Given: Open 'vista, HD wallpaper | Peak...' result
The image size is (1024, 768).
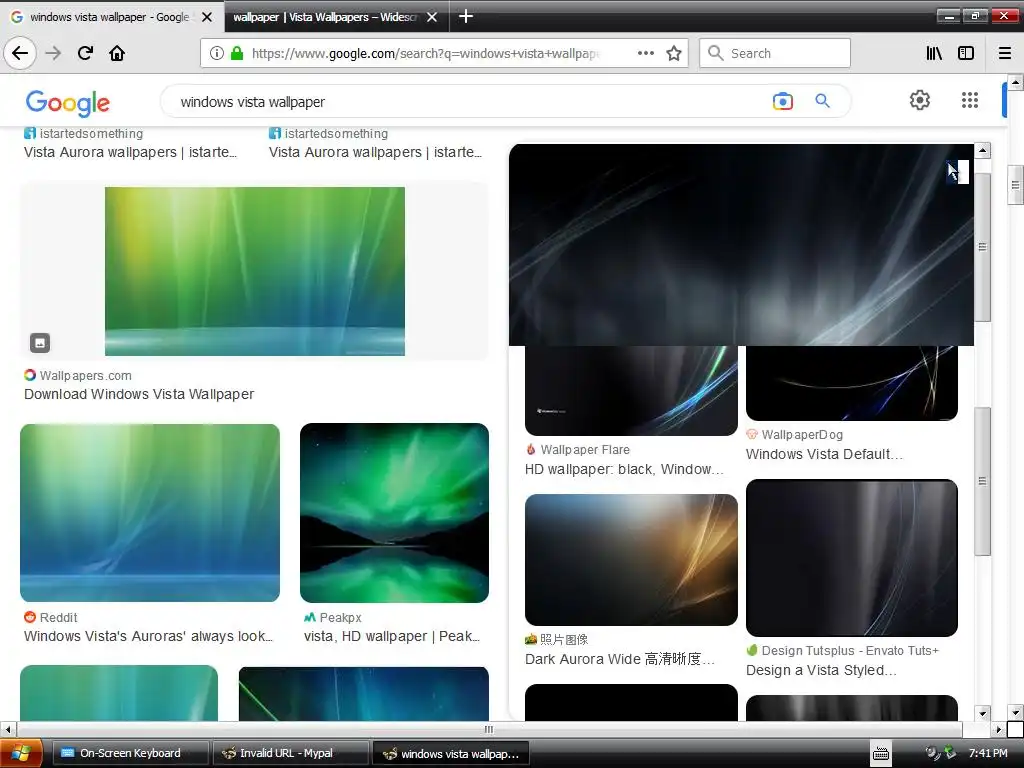Looking at the screenshot, I should [392, 636].
